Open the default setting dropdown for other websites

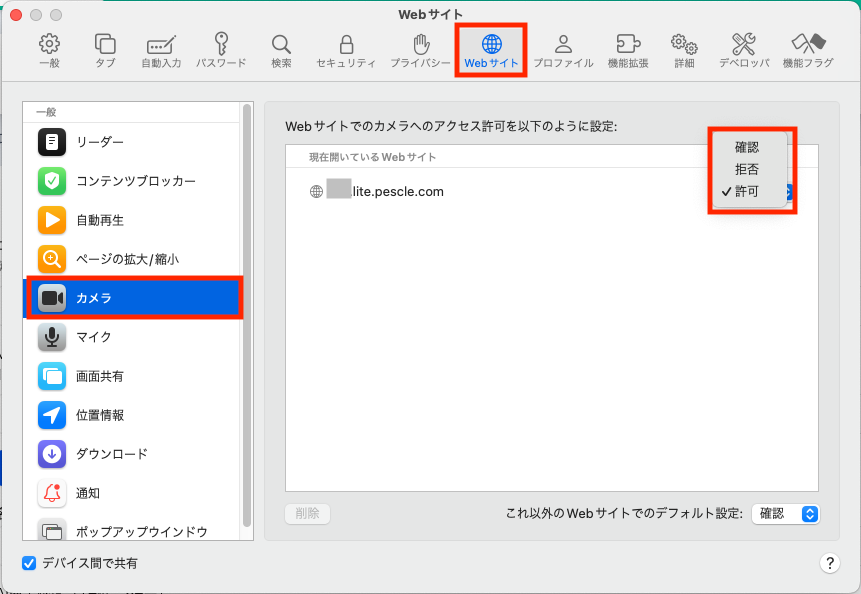[786, 514]
